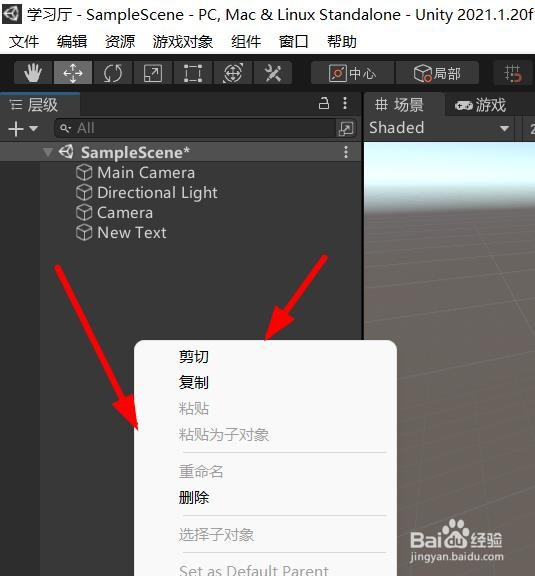The image size is (535, 576).
Task: Open the create object plus dropdown
Action: pyautogui.click(x=22, y=129)
